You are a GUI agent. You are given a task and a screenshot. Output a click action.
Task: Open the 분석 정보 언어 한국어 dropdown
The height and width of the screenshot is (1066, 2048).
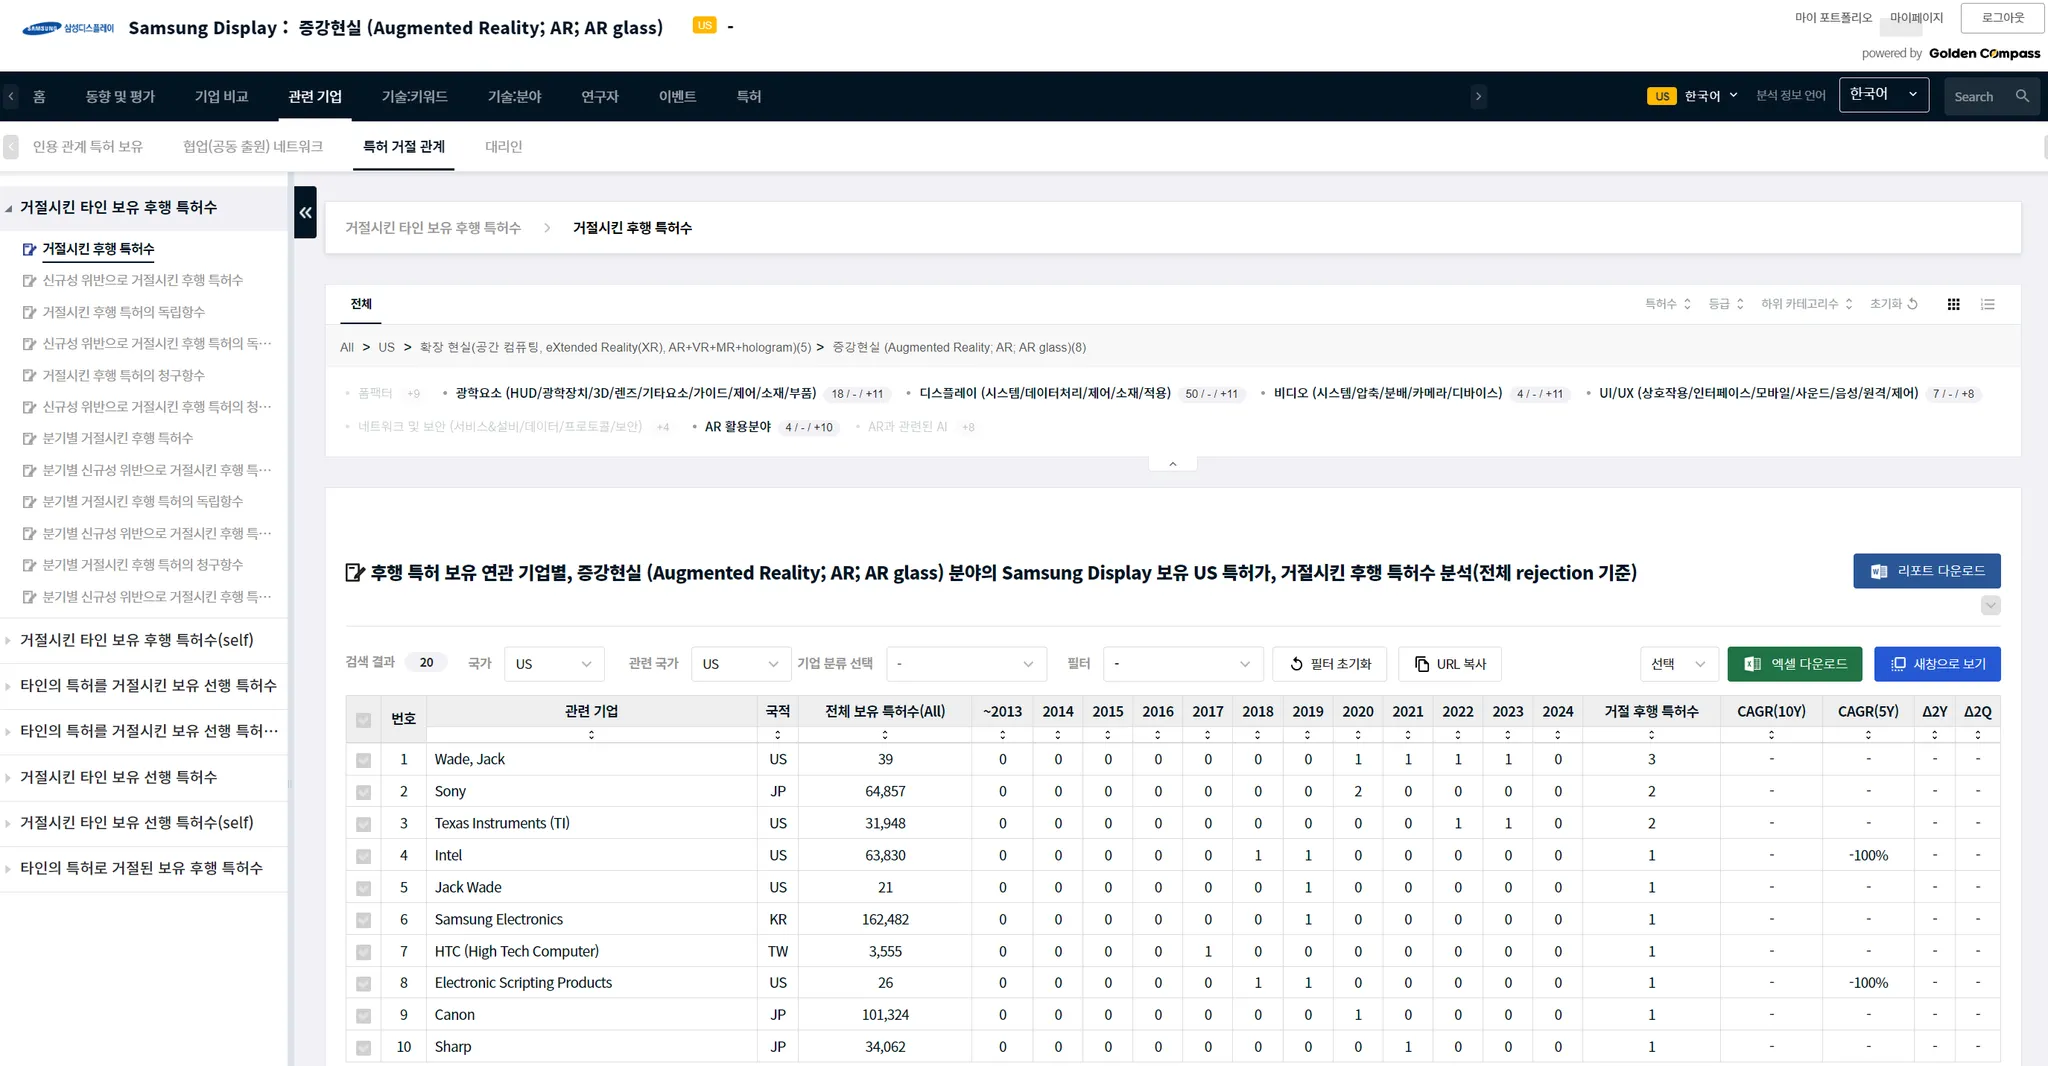[1884, 95]
